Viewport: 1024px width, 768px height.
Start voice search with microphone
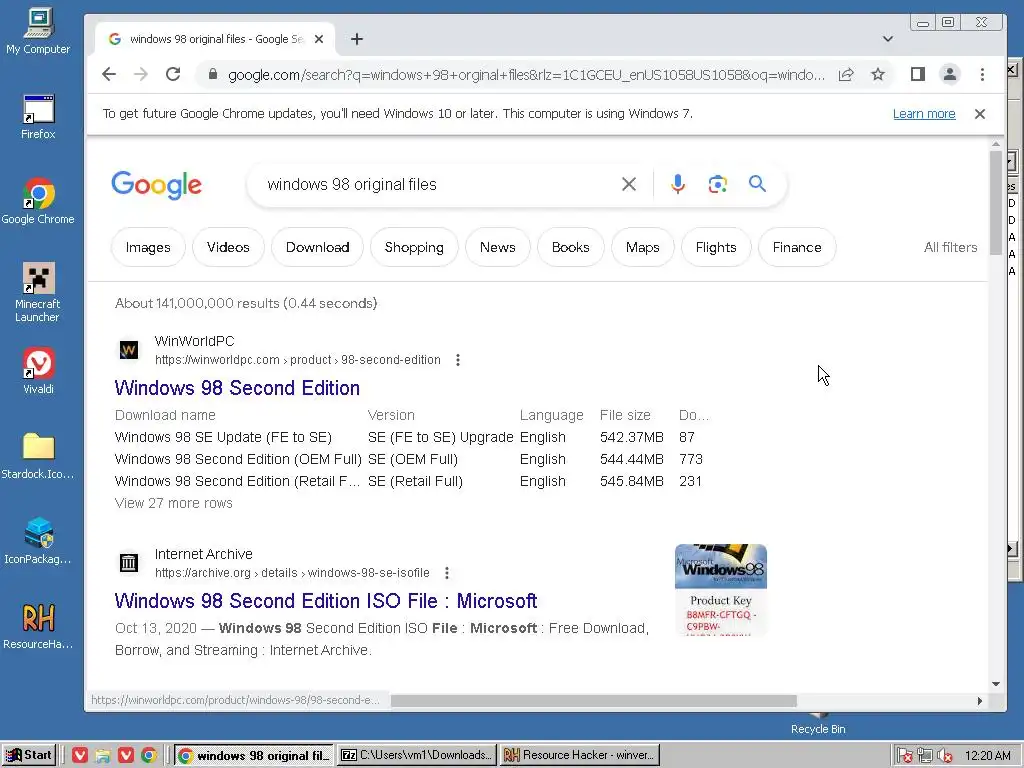click(x=678, y=184)
